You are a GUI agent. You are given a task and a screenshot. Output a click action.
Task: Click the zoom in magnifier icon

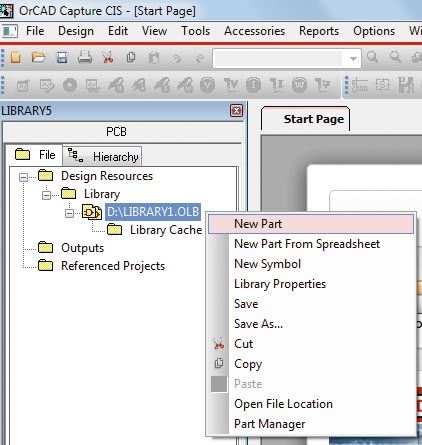click(x=372, y=57)
